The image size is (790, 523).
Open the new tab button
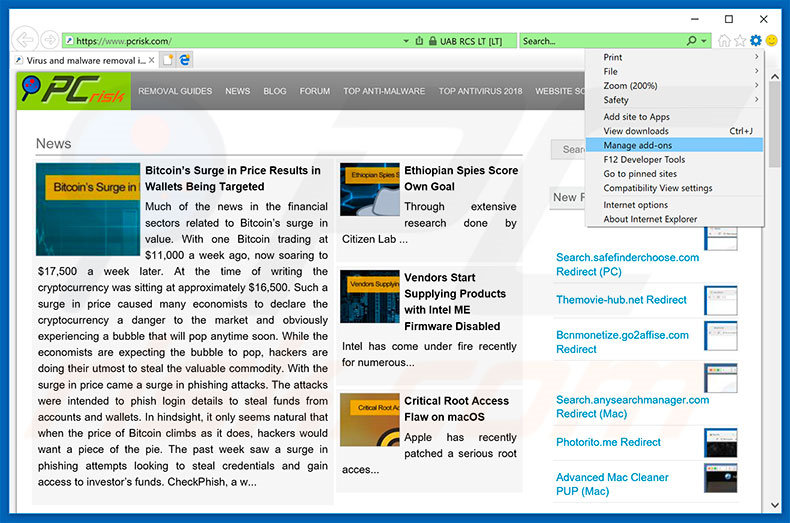click(168, 60)
